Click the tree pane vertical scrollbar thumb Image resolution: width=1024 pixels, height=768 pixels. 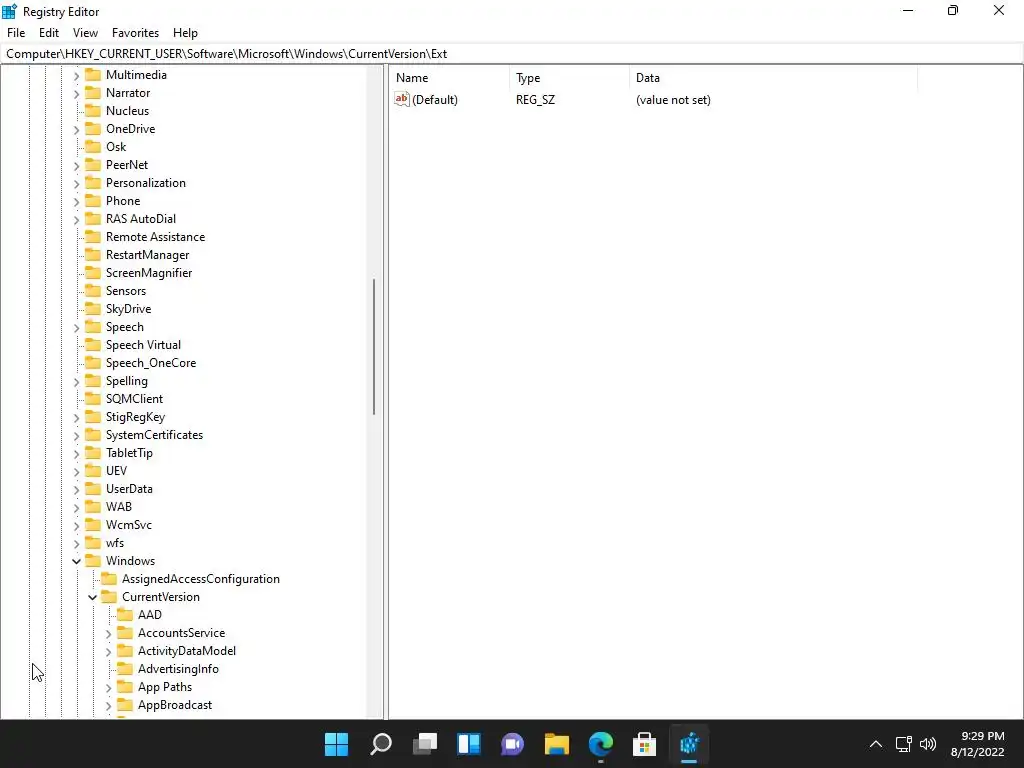(x=374, y=347)
